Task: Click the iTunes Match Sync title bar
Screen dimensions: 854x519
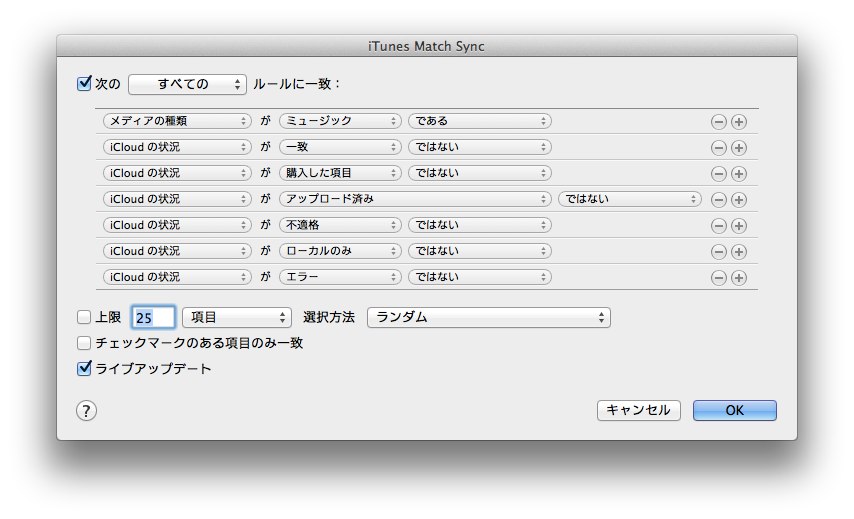Action: [x=427, y=46]
